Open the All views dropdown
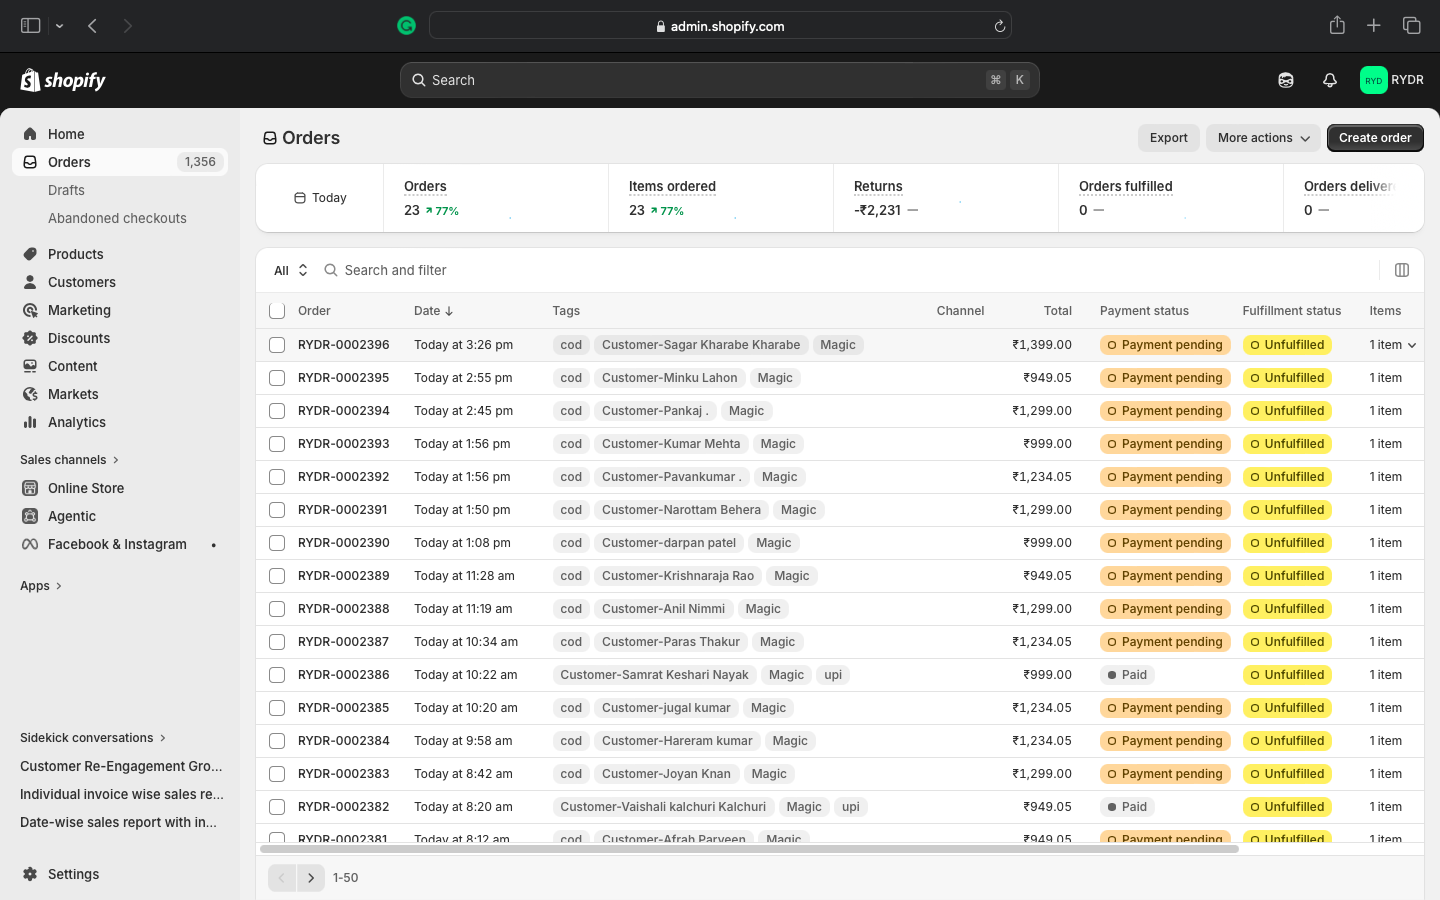This screenshot has width=1440, height=900. click(x=290, y=270)
